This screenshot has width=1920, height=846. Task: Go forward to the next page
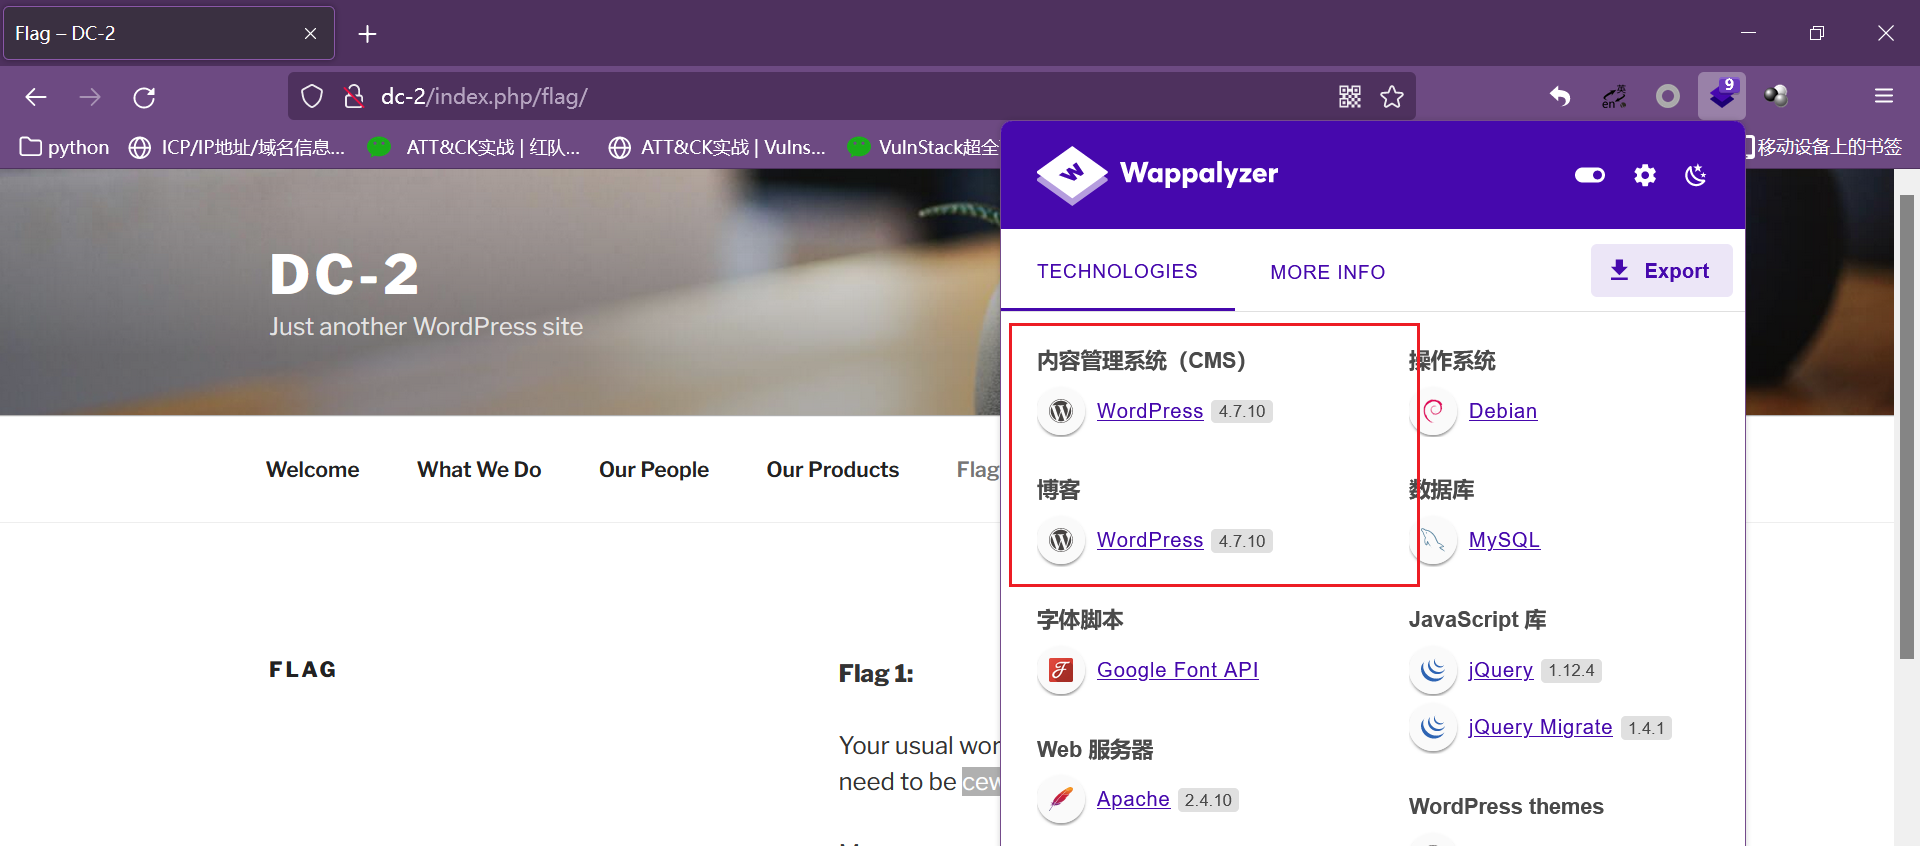[90, 97]
